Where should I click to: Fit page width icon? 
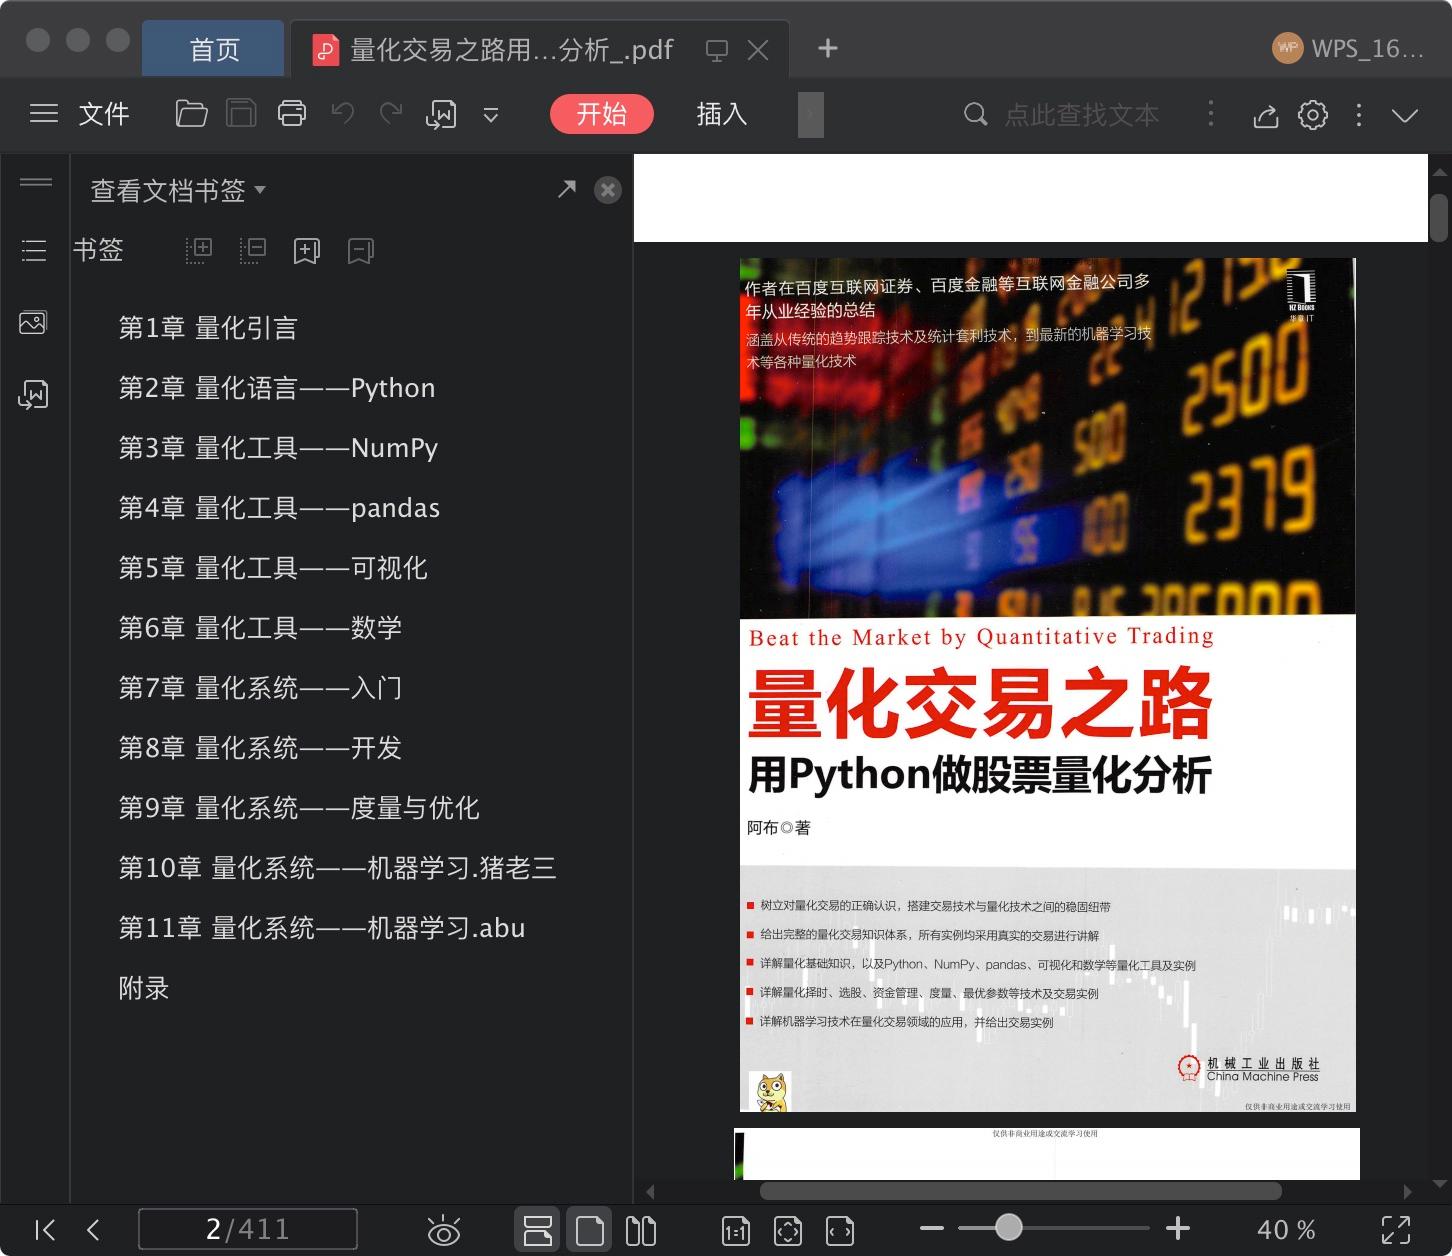tap(840, 1231)
